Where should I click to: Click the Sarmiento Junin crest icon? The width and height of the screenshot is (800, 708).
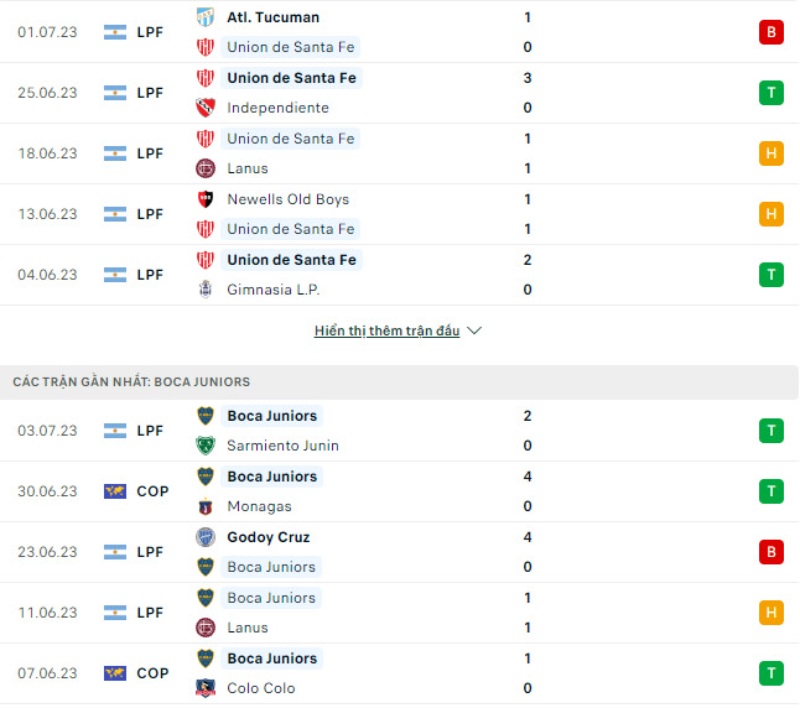205,446
